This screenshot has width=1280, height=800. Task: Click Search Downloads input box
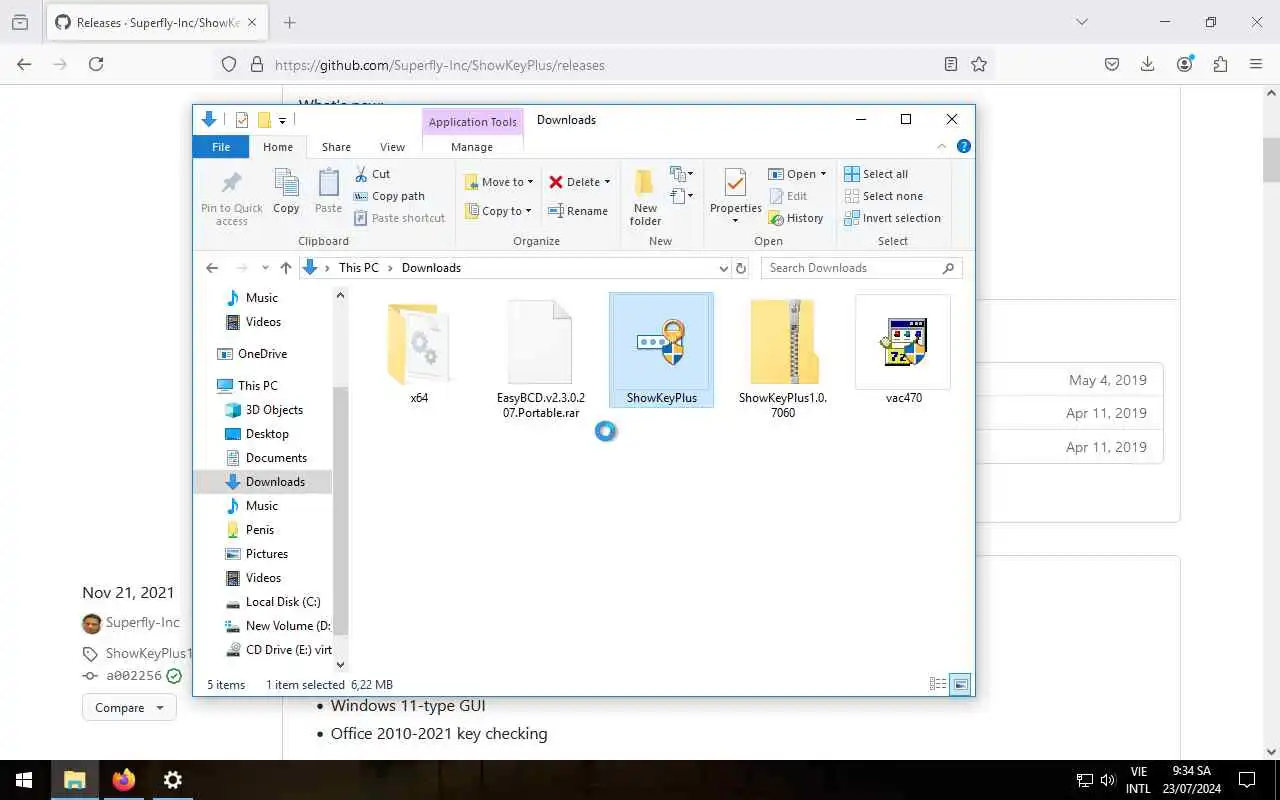tap(862, 268)
